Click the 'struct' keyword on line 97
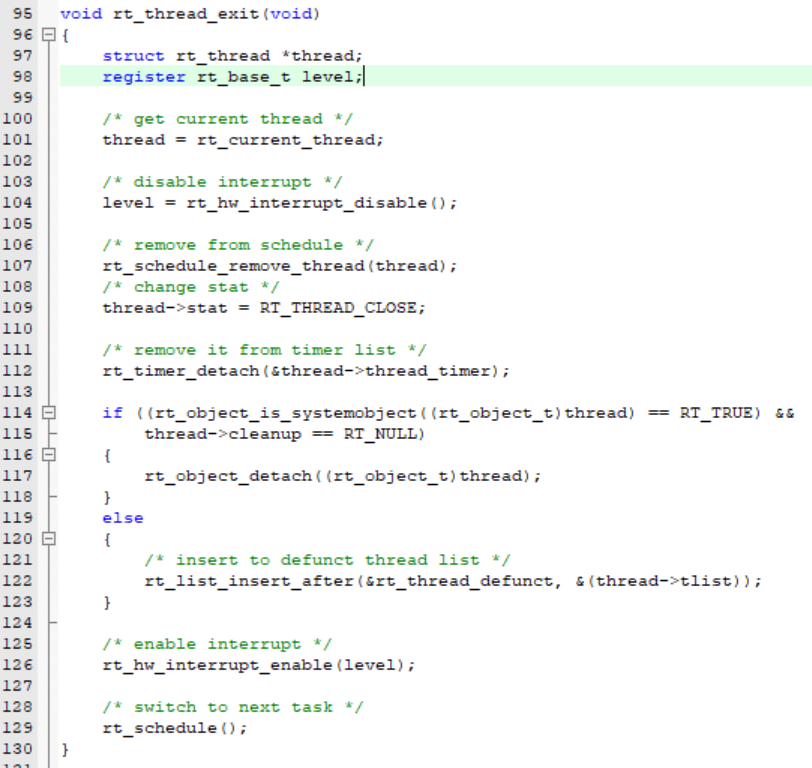 [x=133, y=56]
